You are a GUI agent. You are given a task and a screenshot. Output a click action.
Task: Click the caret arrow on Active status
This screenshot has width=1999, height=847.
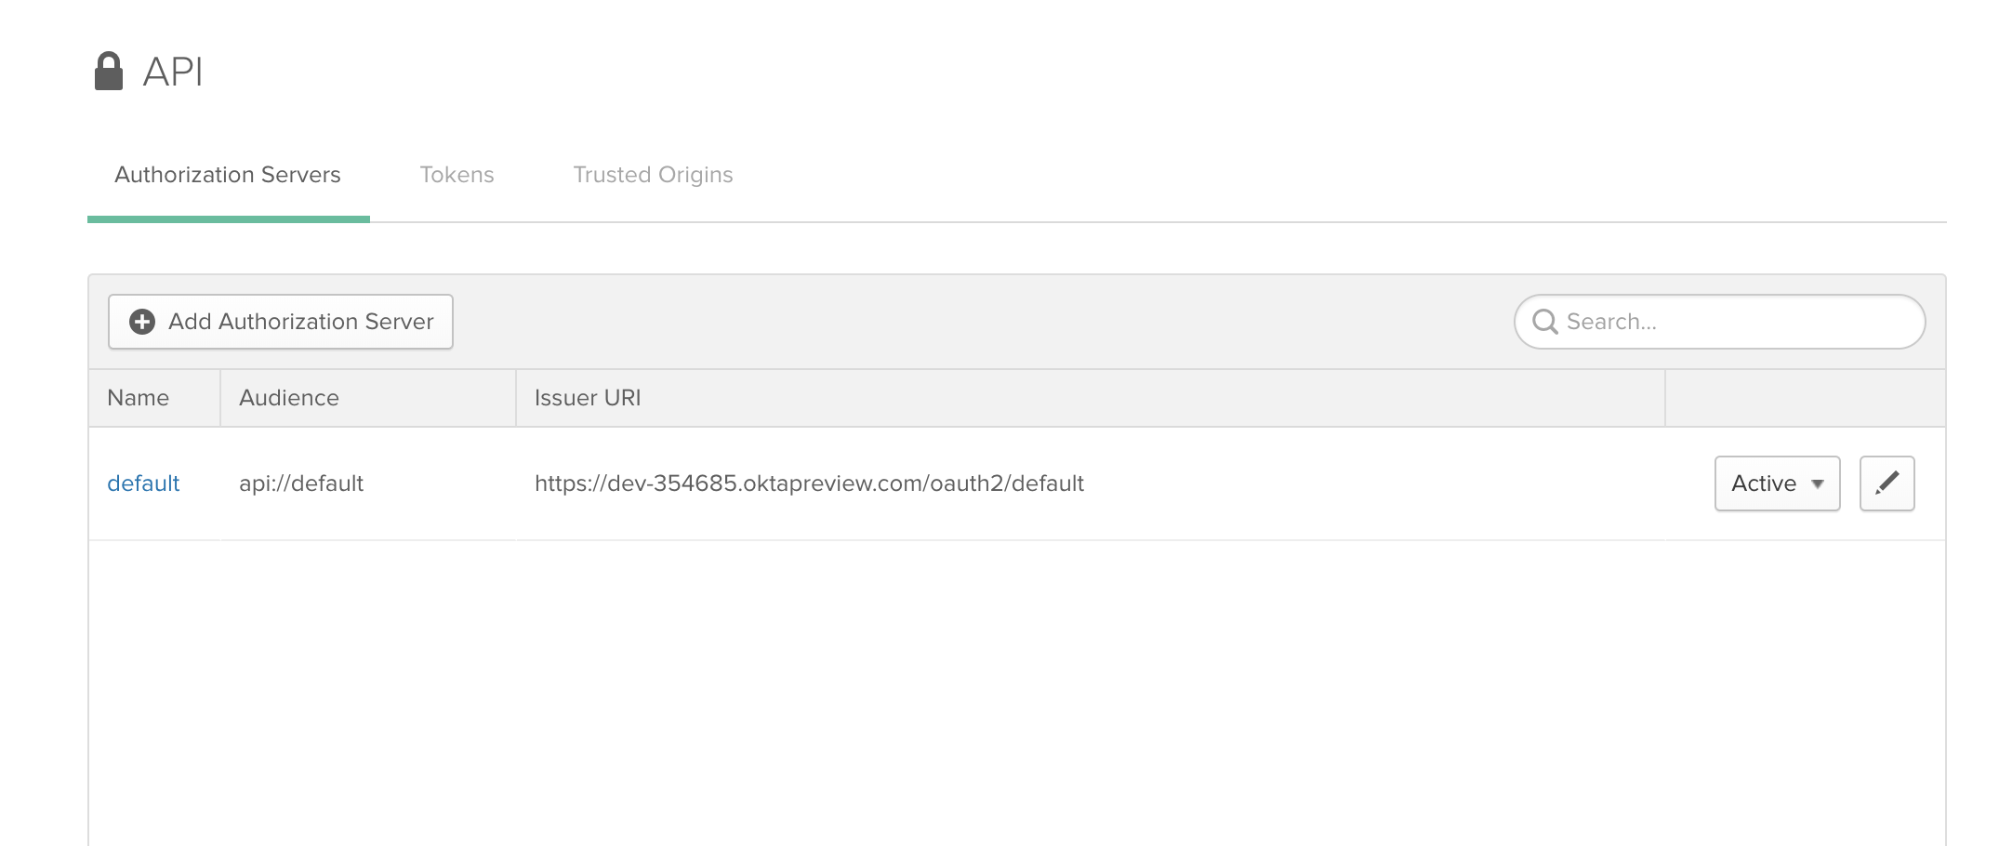pyautogui.click(x=1817, y=484)
